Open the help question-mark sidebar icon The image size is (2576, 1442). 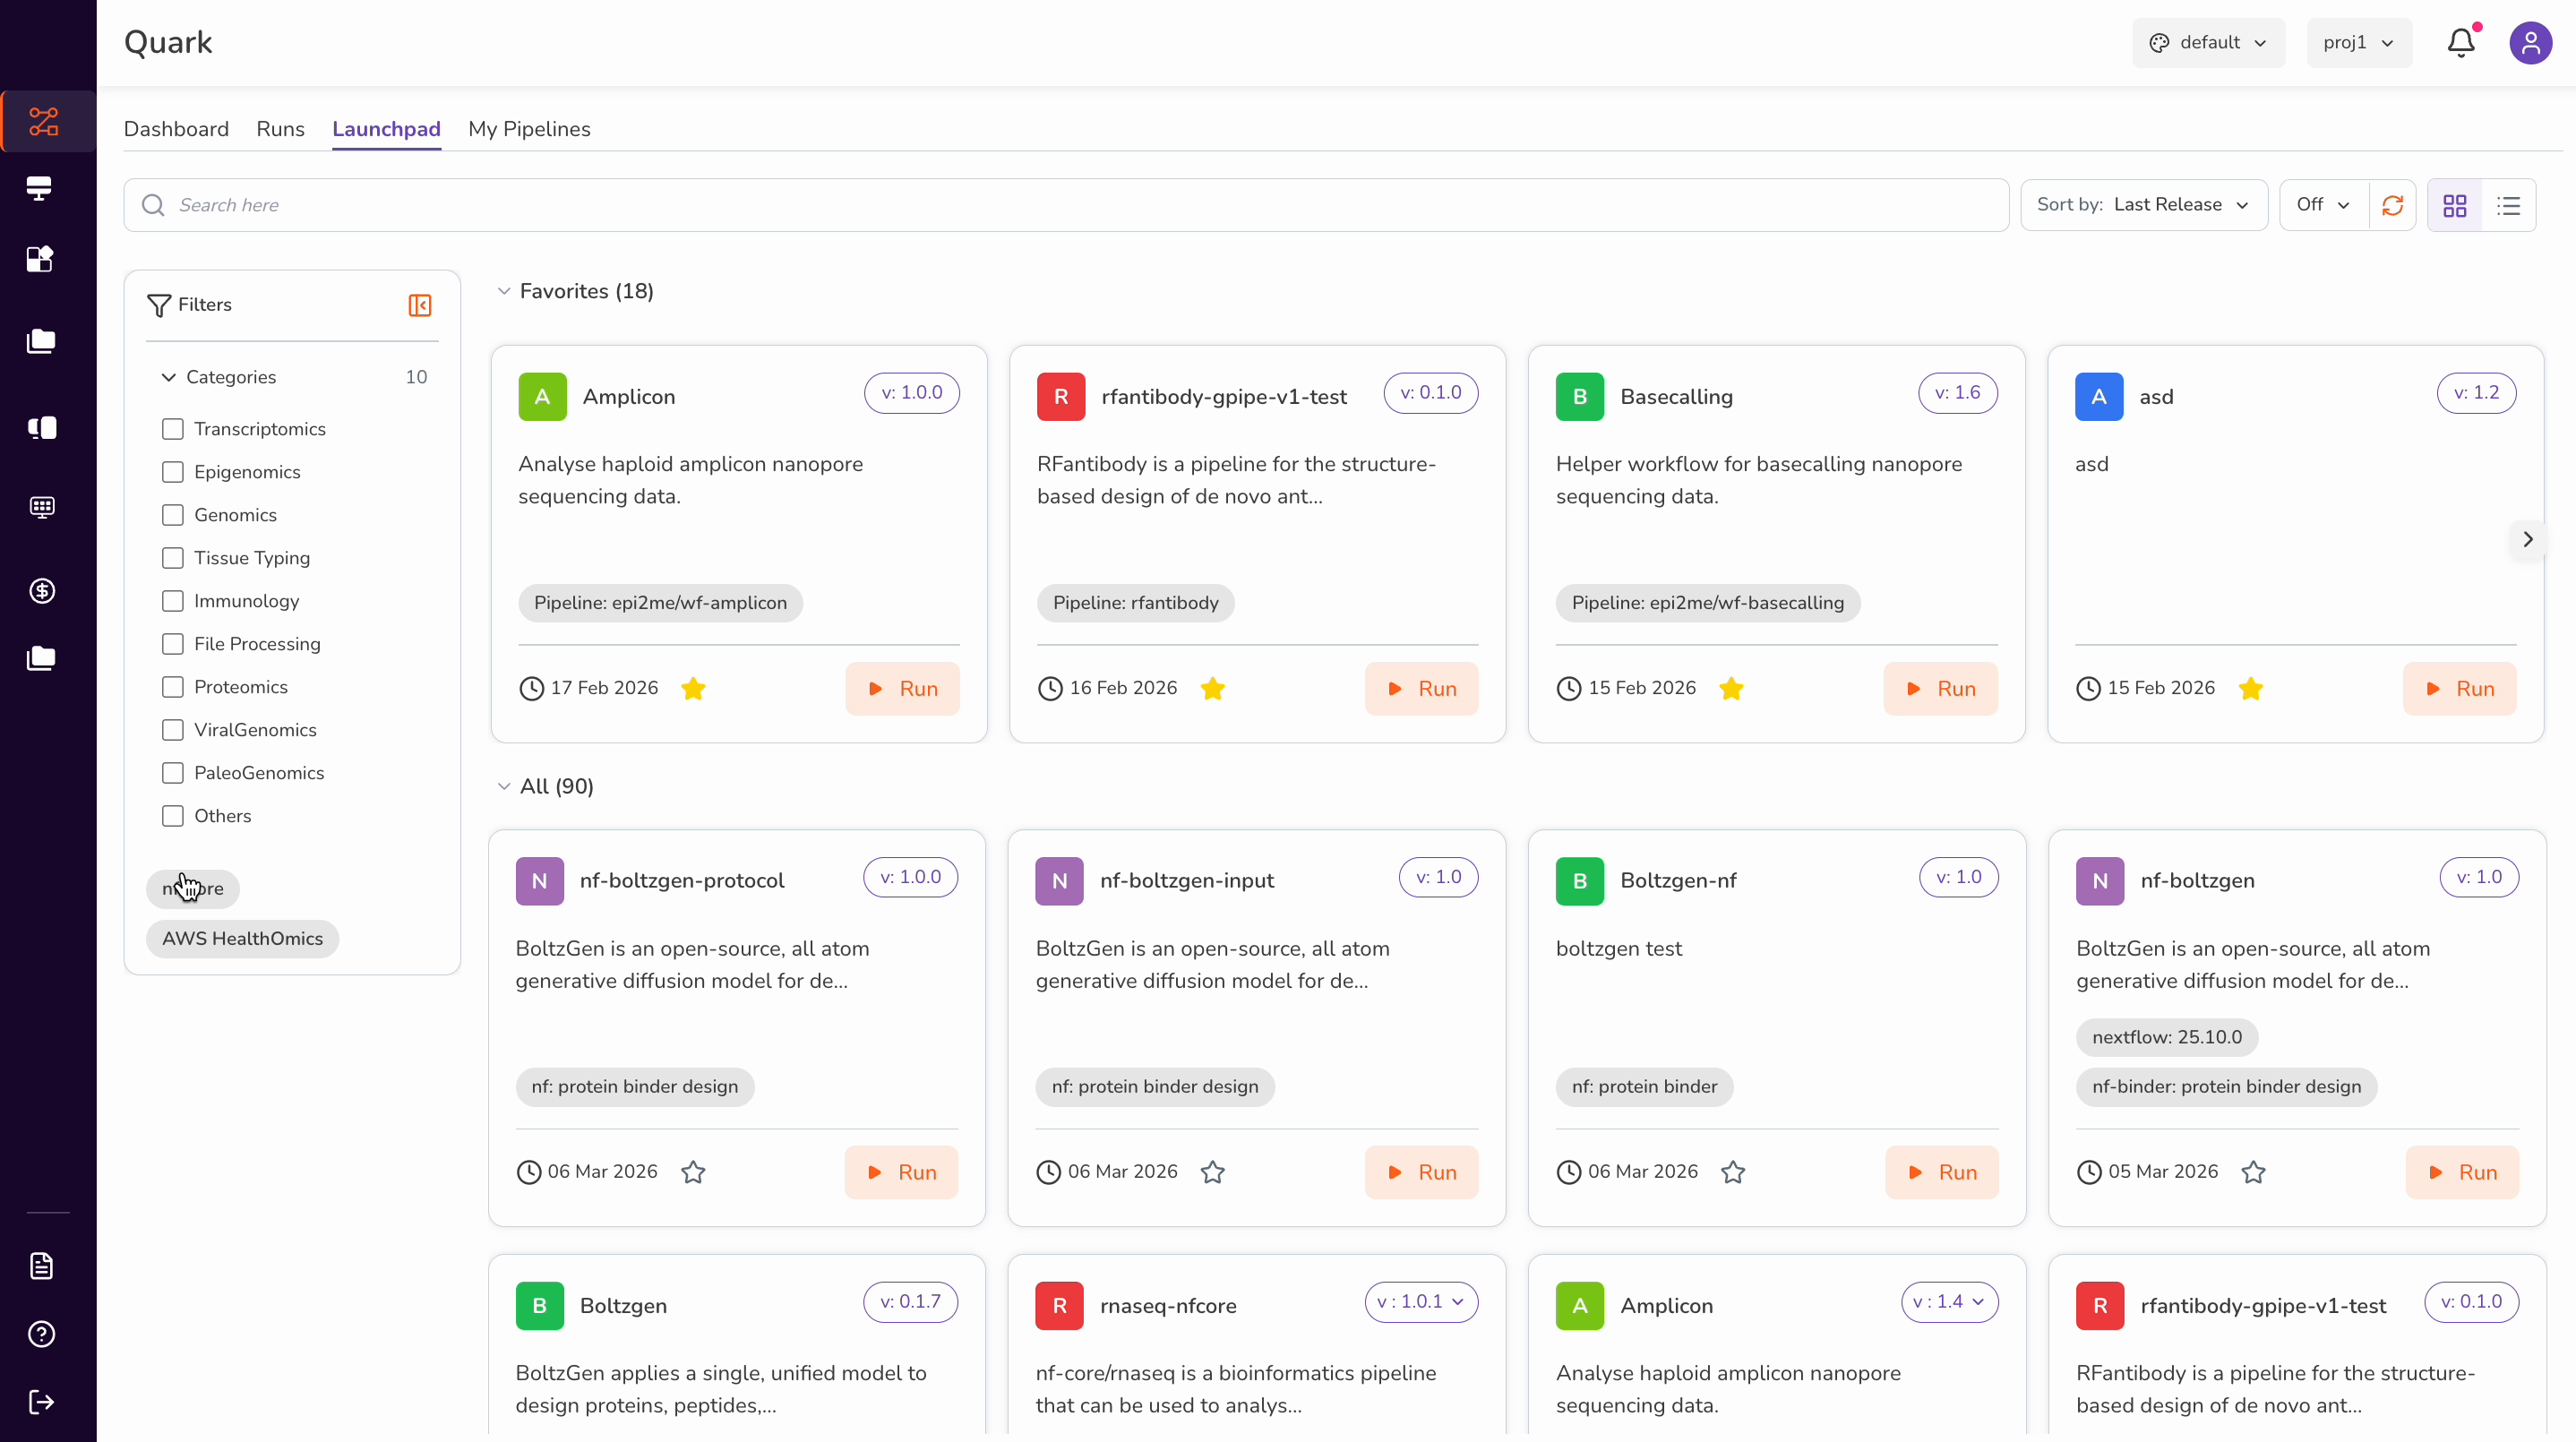coord(42,1334)
